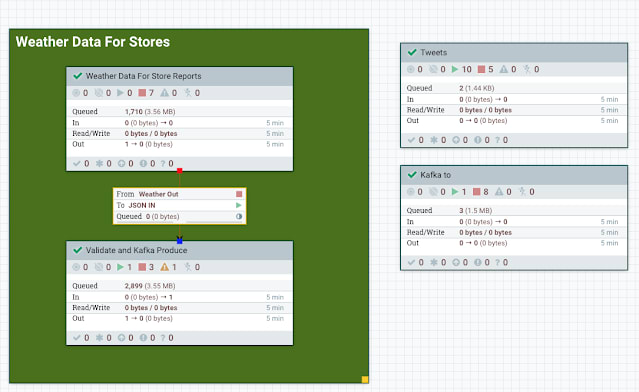Click the orange warning triangle in Validate and Kafka Produce

point(164,267)
